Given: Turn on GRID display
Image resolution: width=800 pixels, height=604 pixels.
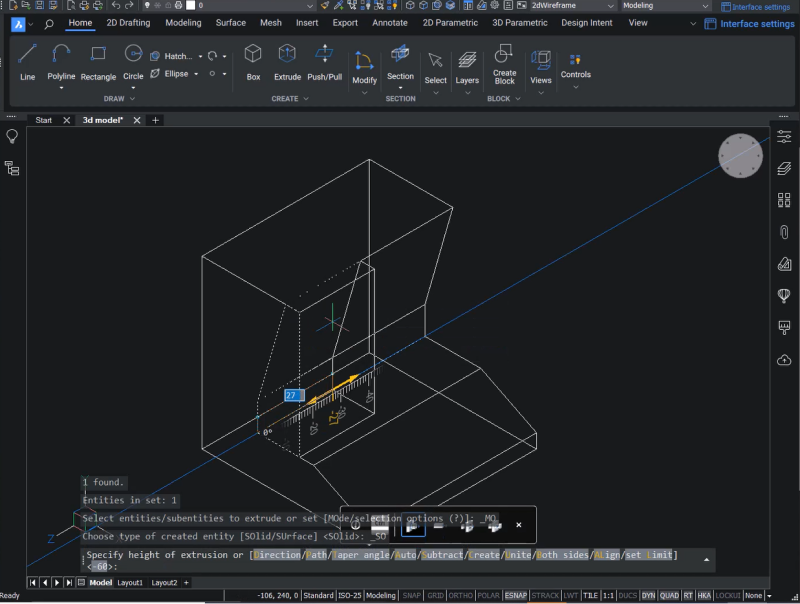Looking at the screenshot, I should [434, 594].
